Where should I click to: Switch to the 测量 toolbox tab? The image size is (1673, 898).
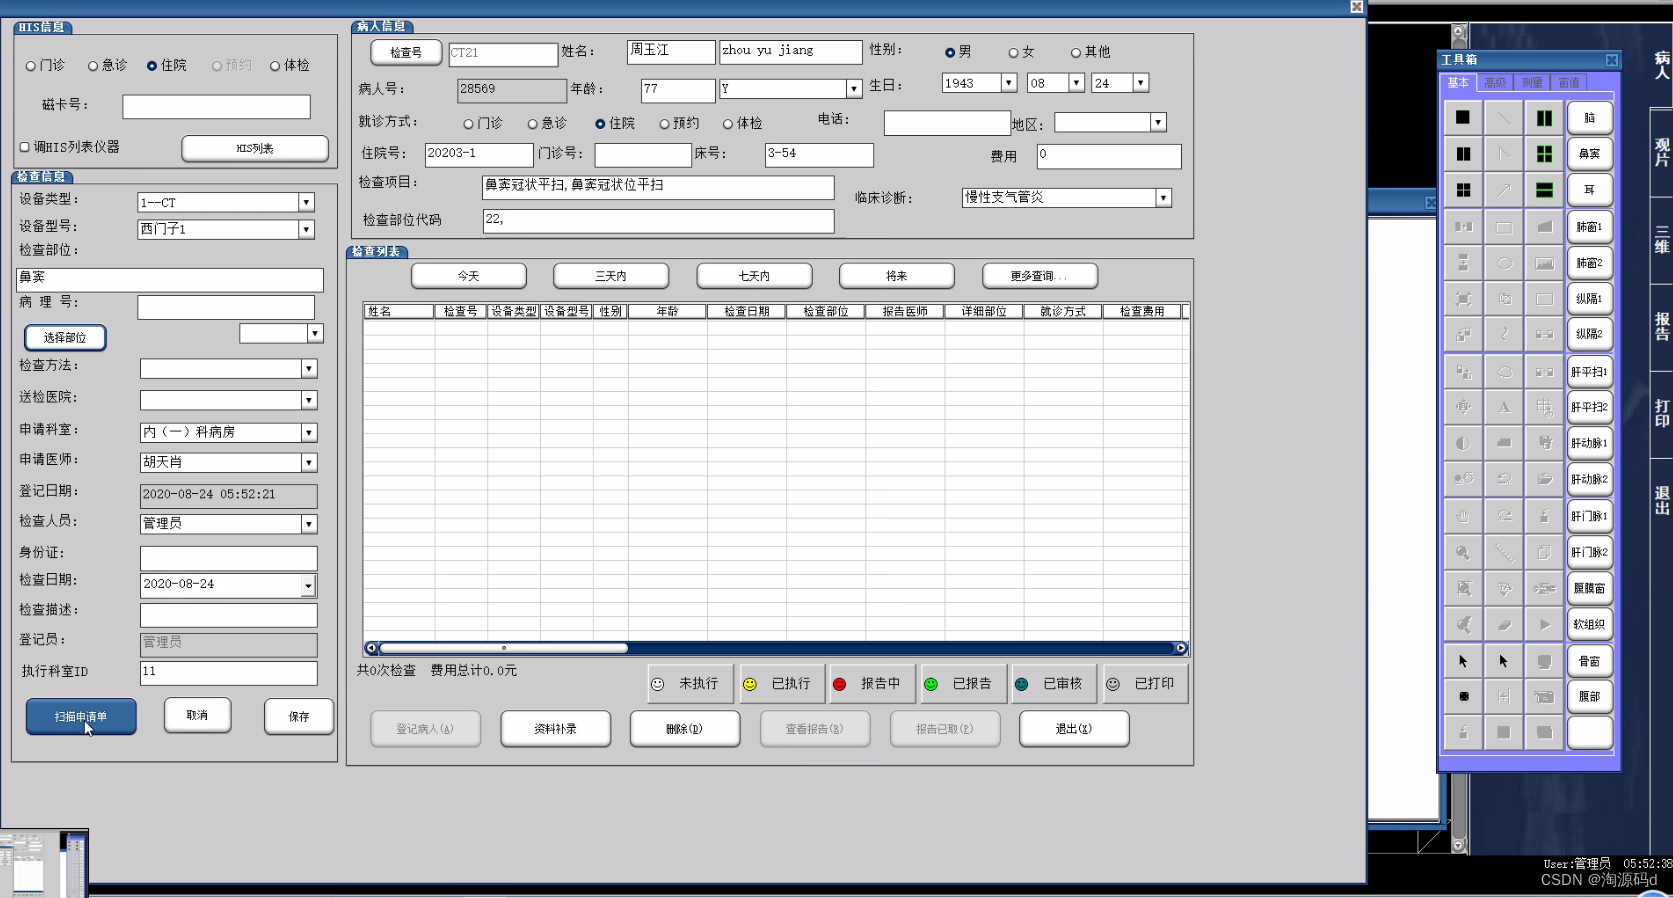tap(1532, 83)
